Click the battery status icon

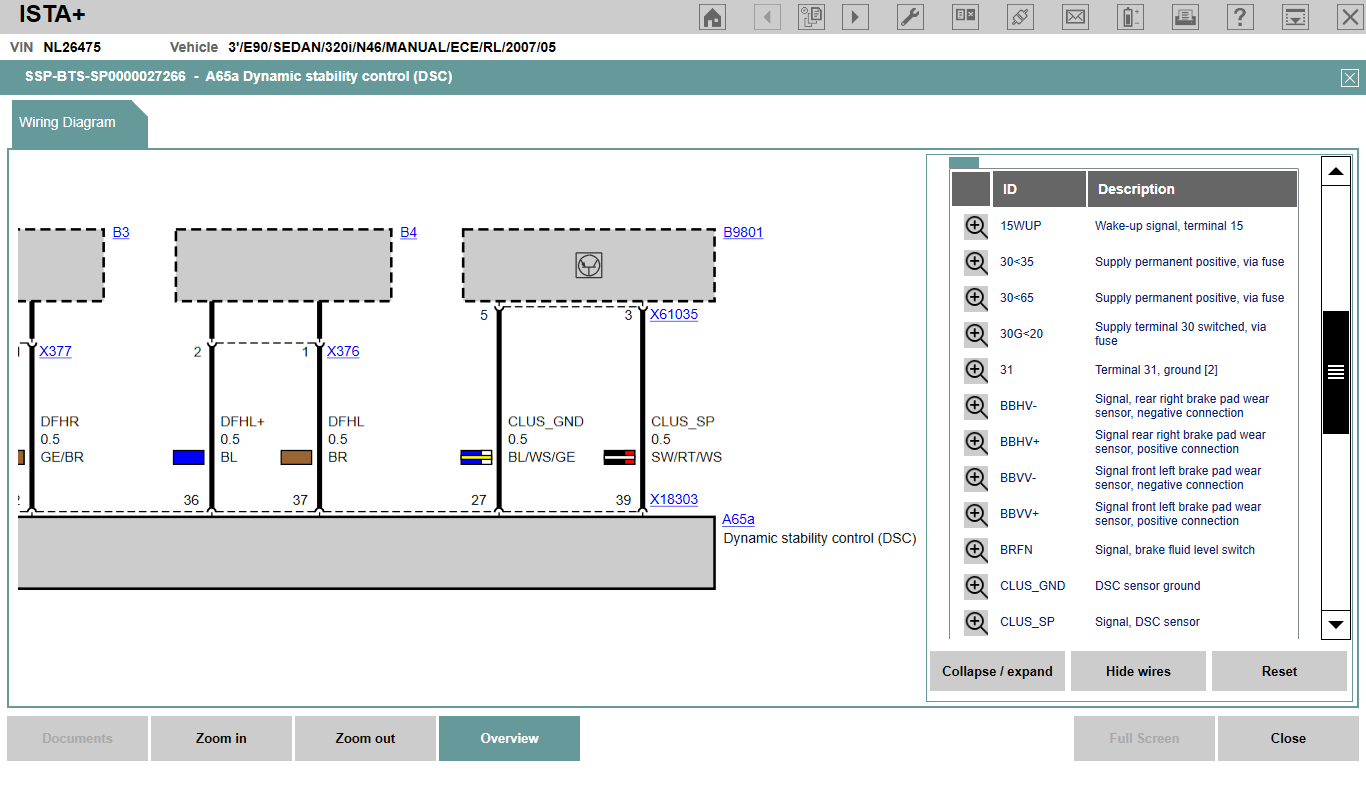[x=1130, y=17]
